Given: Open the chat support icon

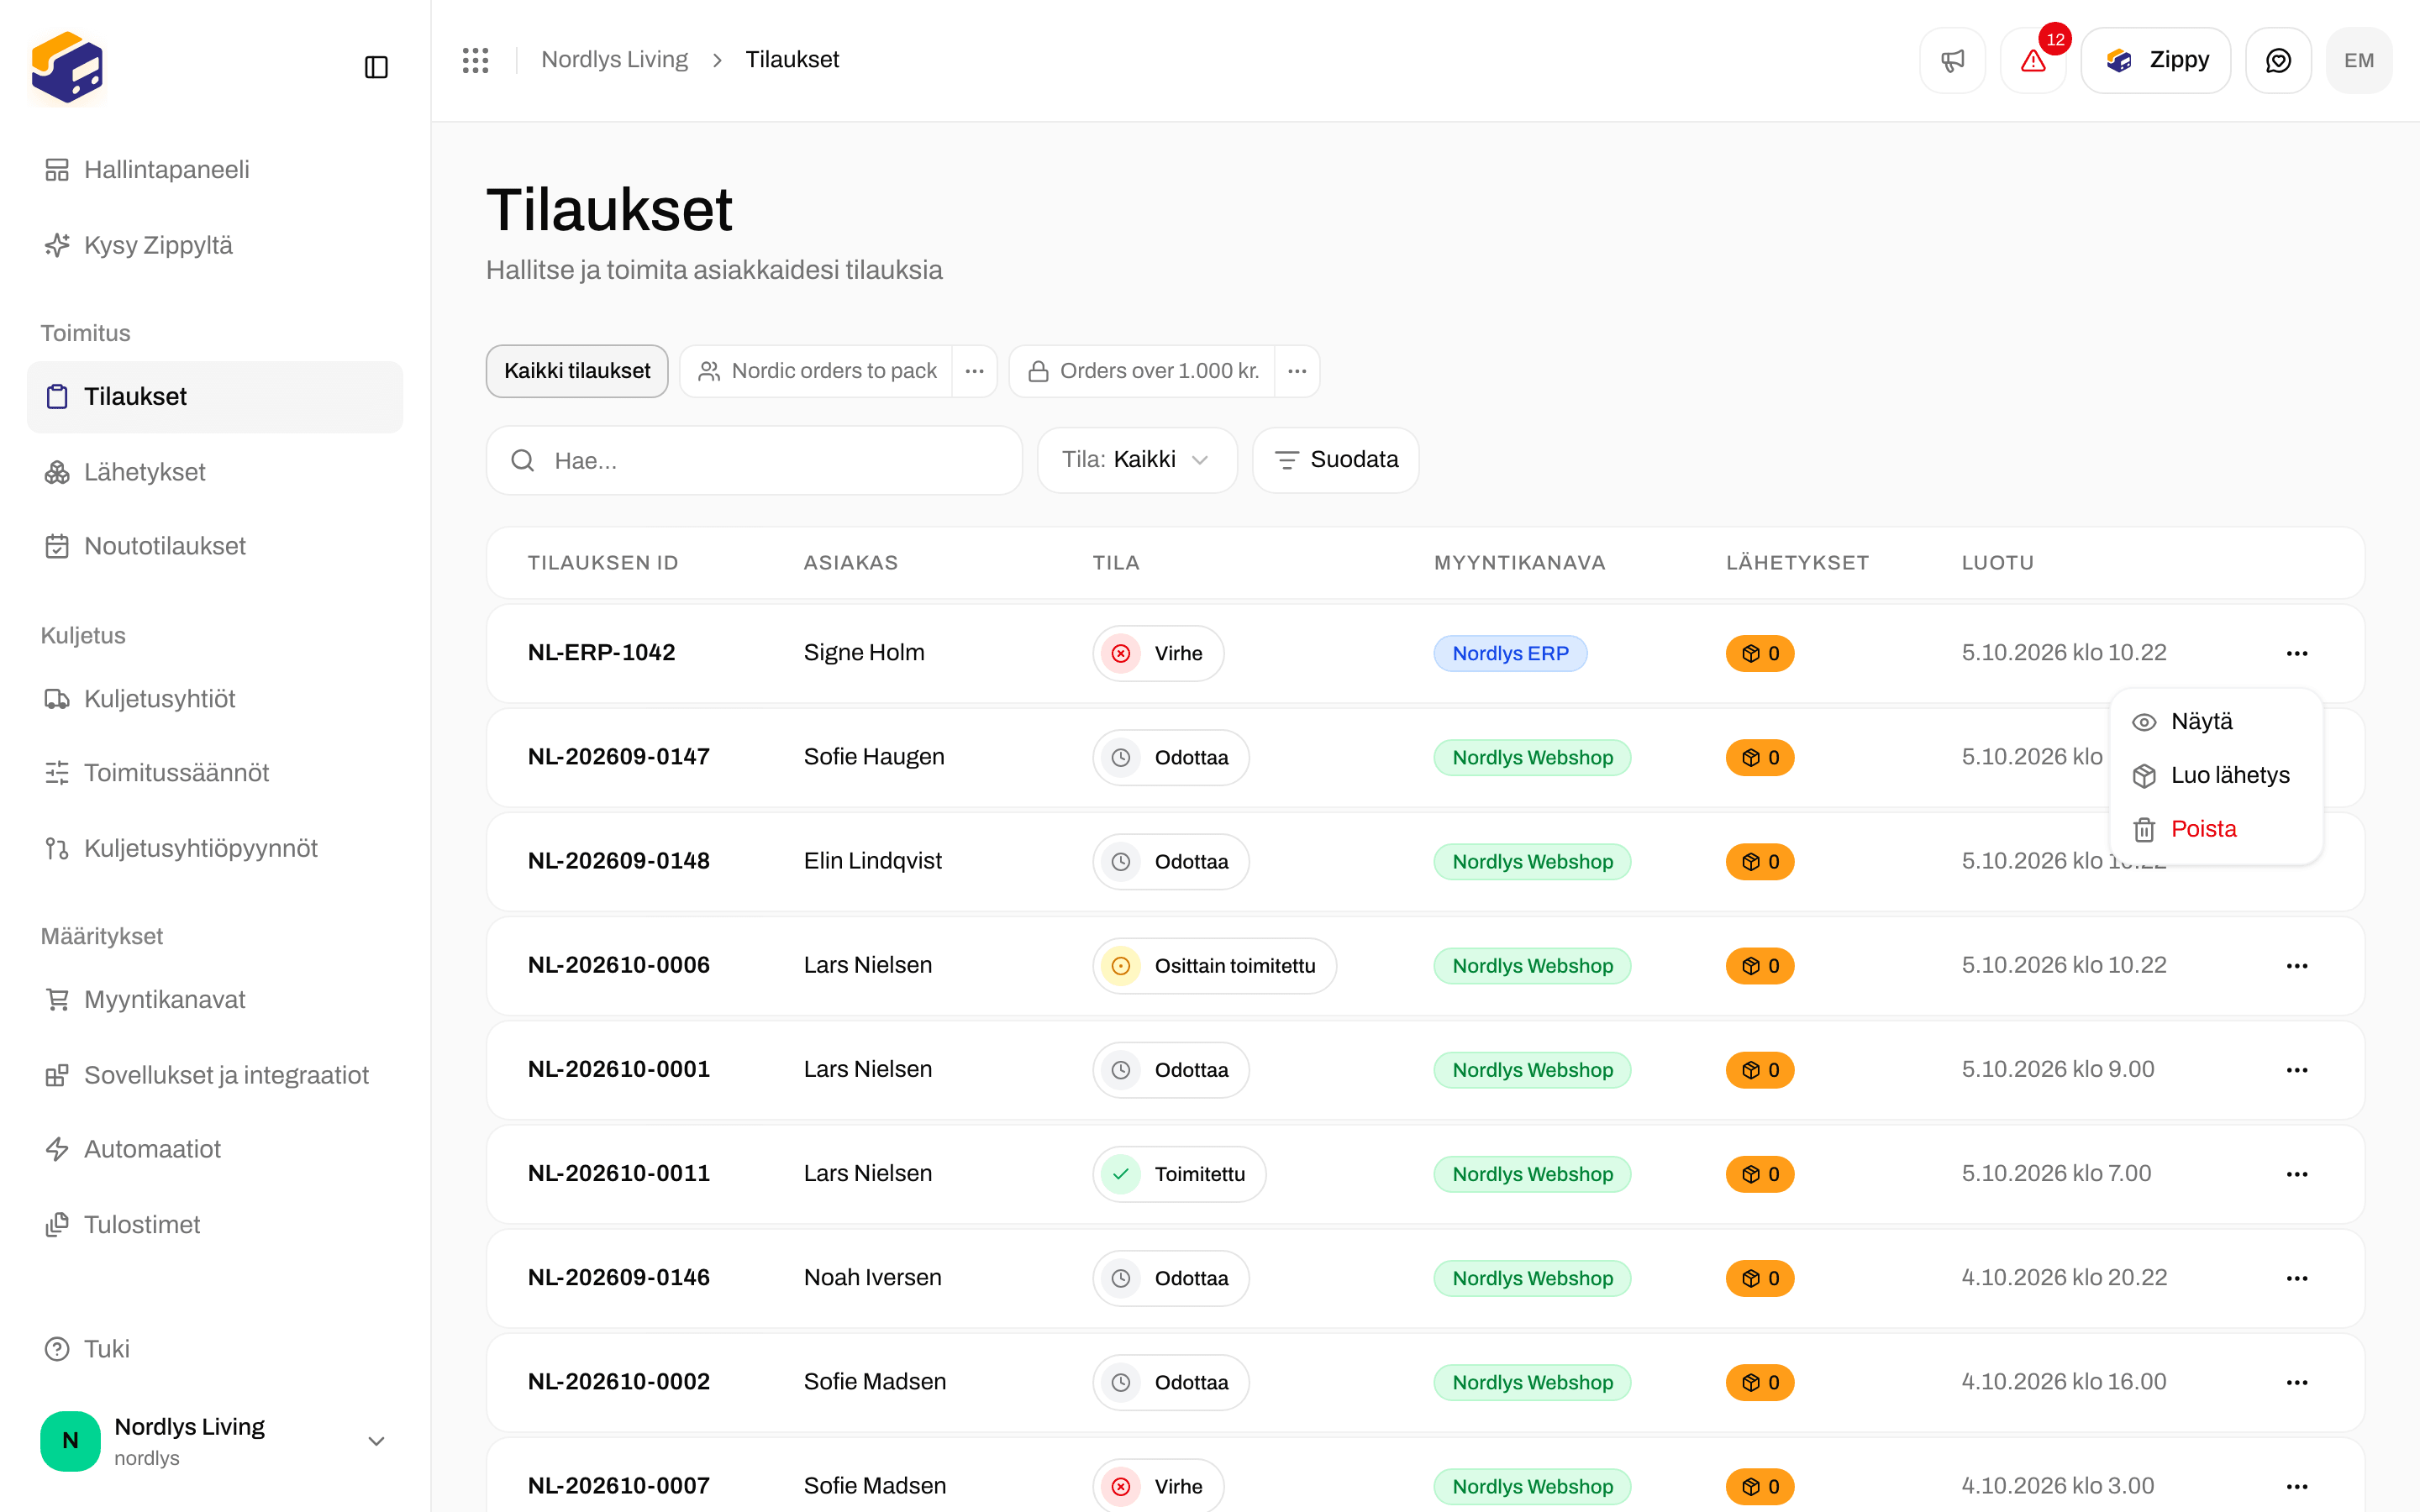Looking at the screenshot, I should 2278,60.
